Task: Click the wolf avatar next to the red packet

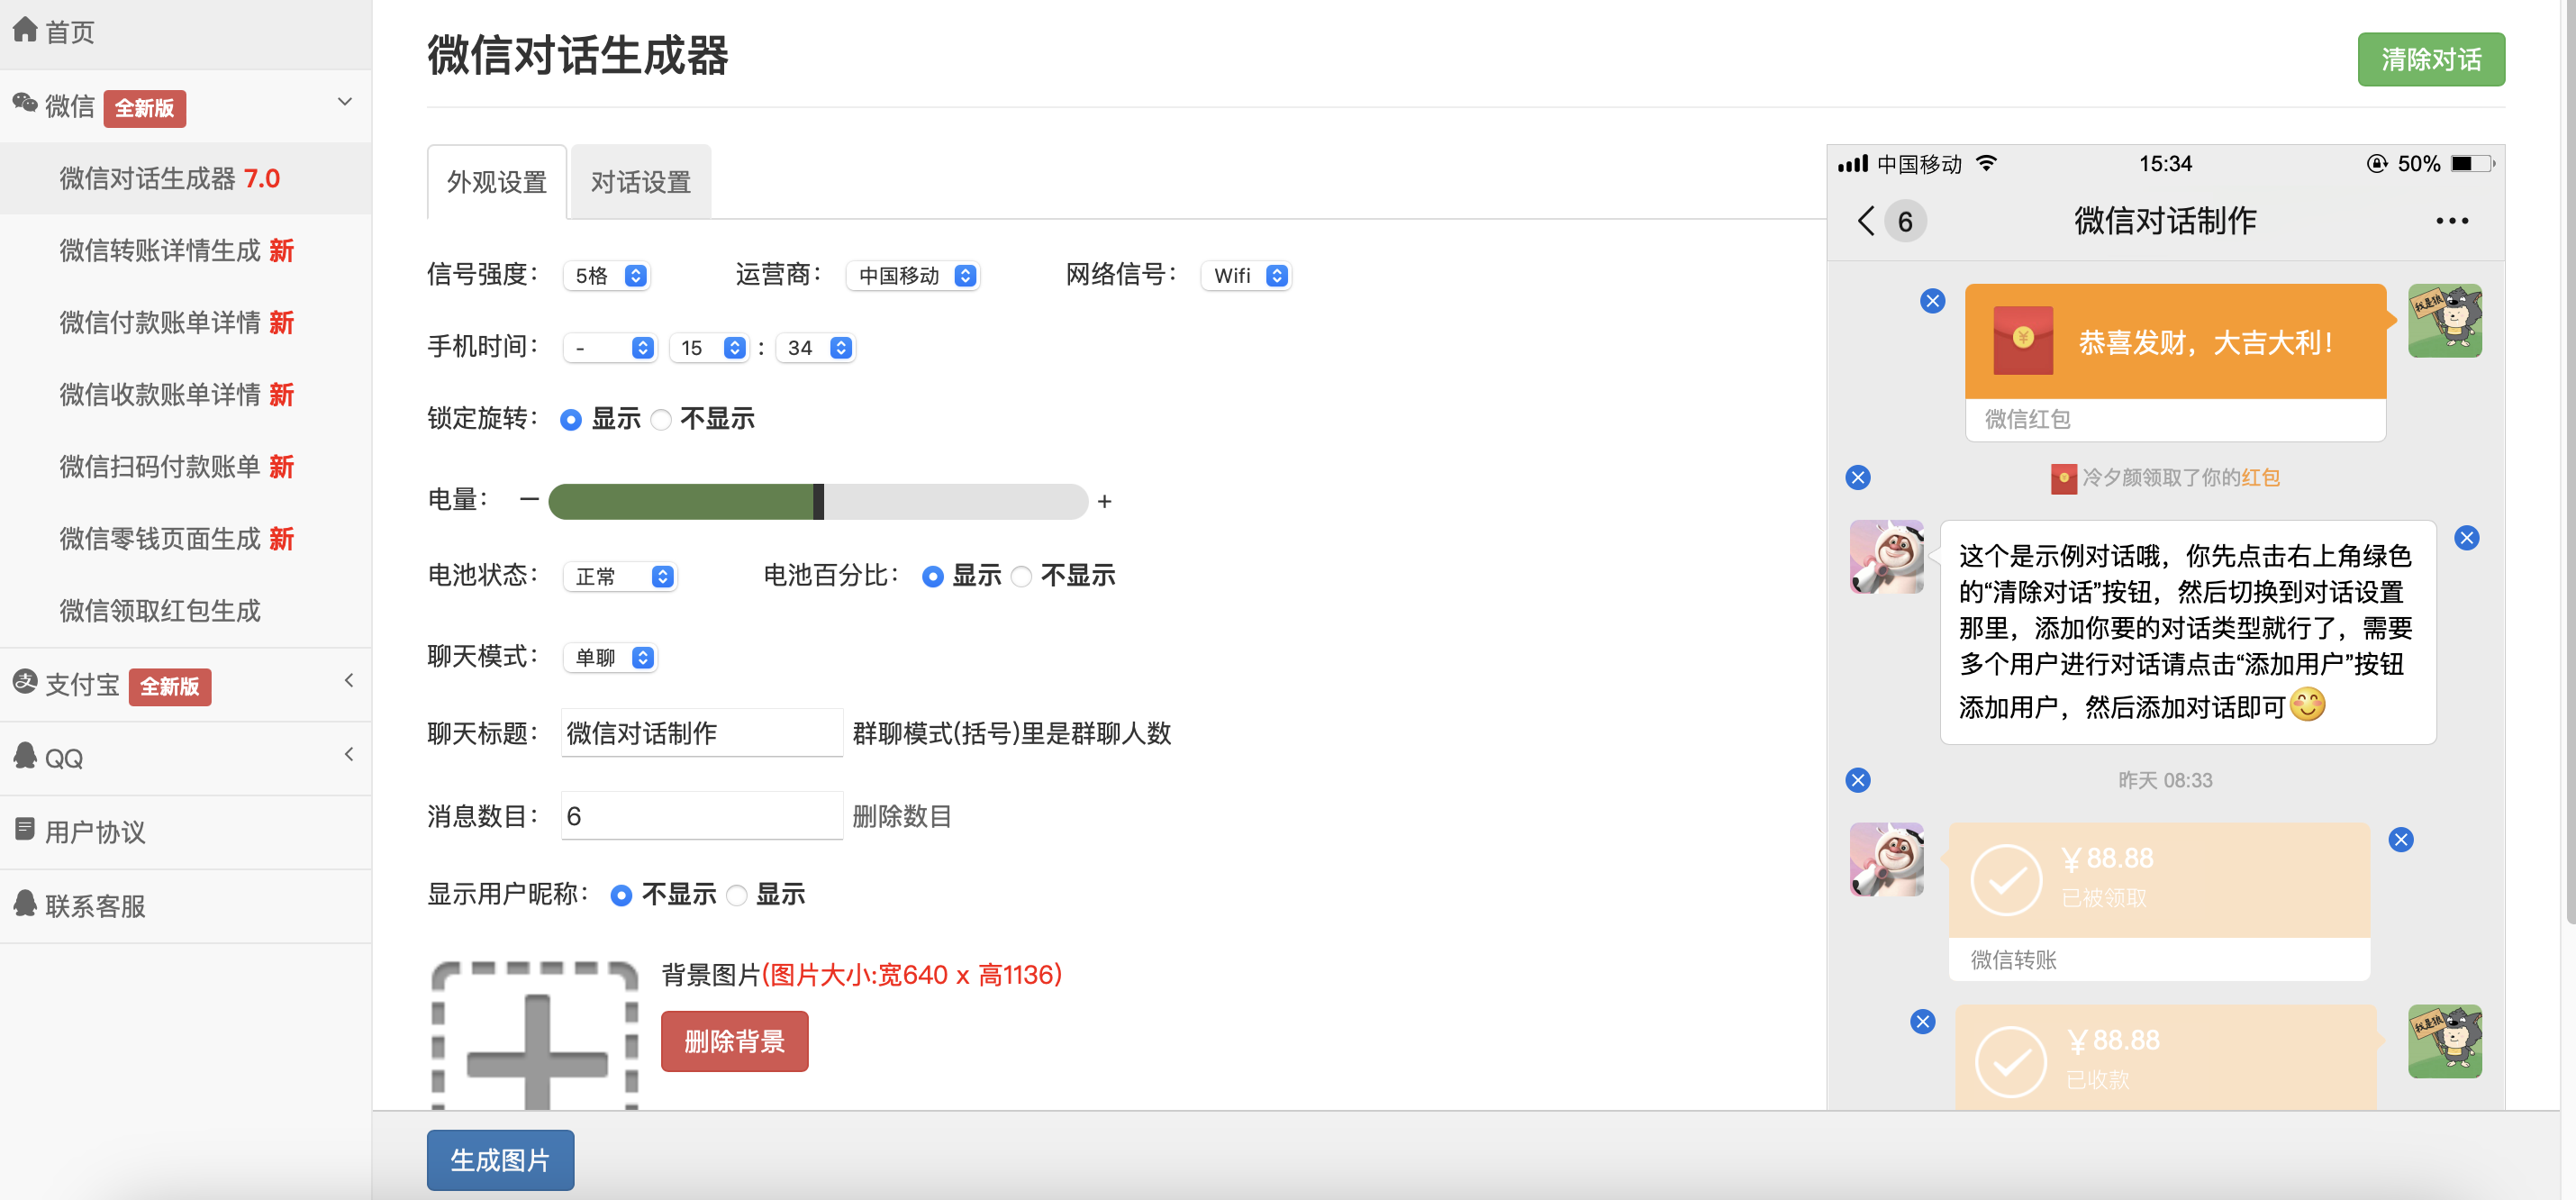Action: pos(2445,321)
